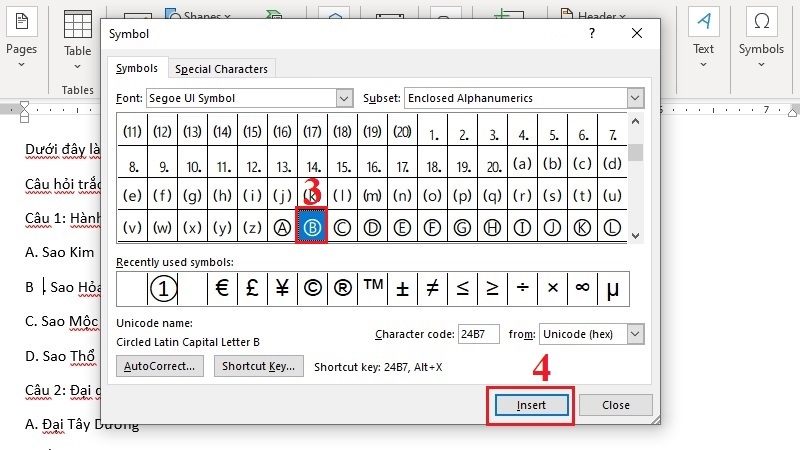Select the parenthesized (11) symbol
The width and height of the screenshot is (800, 450).
(x=132, y=131)
